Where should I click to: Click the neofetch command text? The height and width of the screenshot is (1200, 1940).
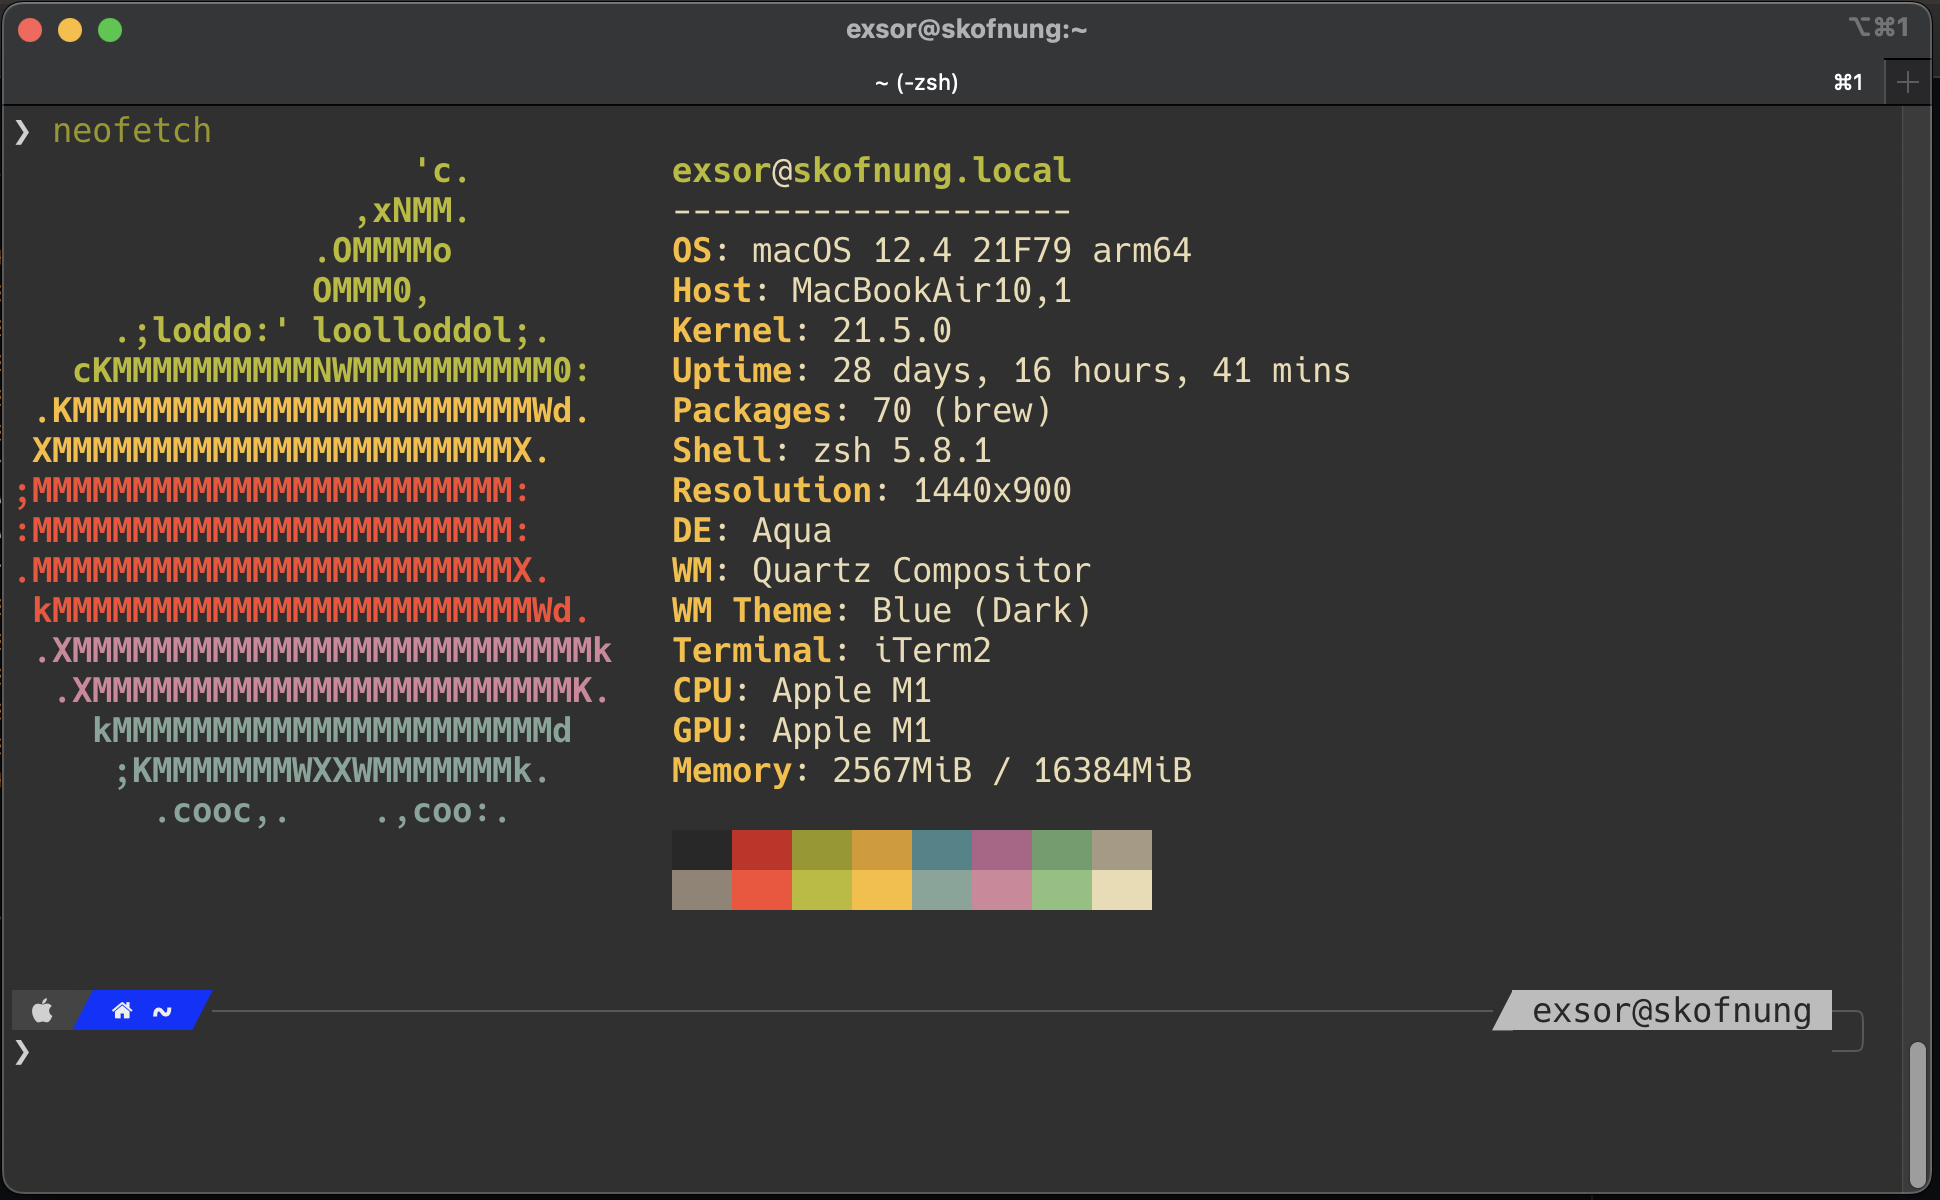(x=132, y=130)
